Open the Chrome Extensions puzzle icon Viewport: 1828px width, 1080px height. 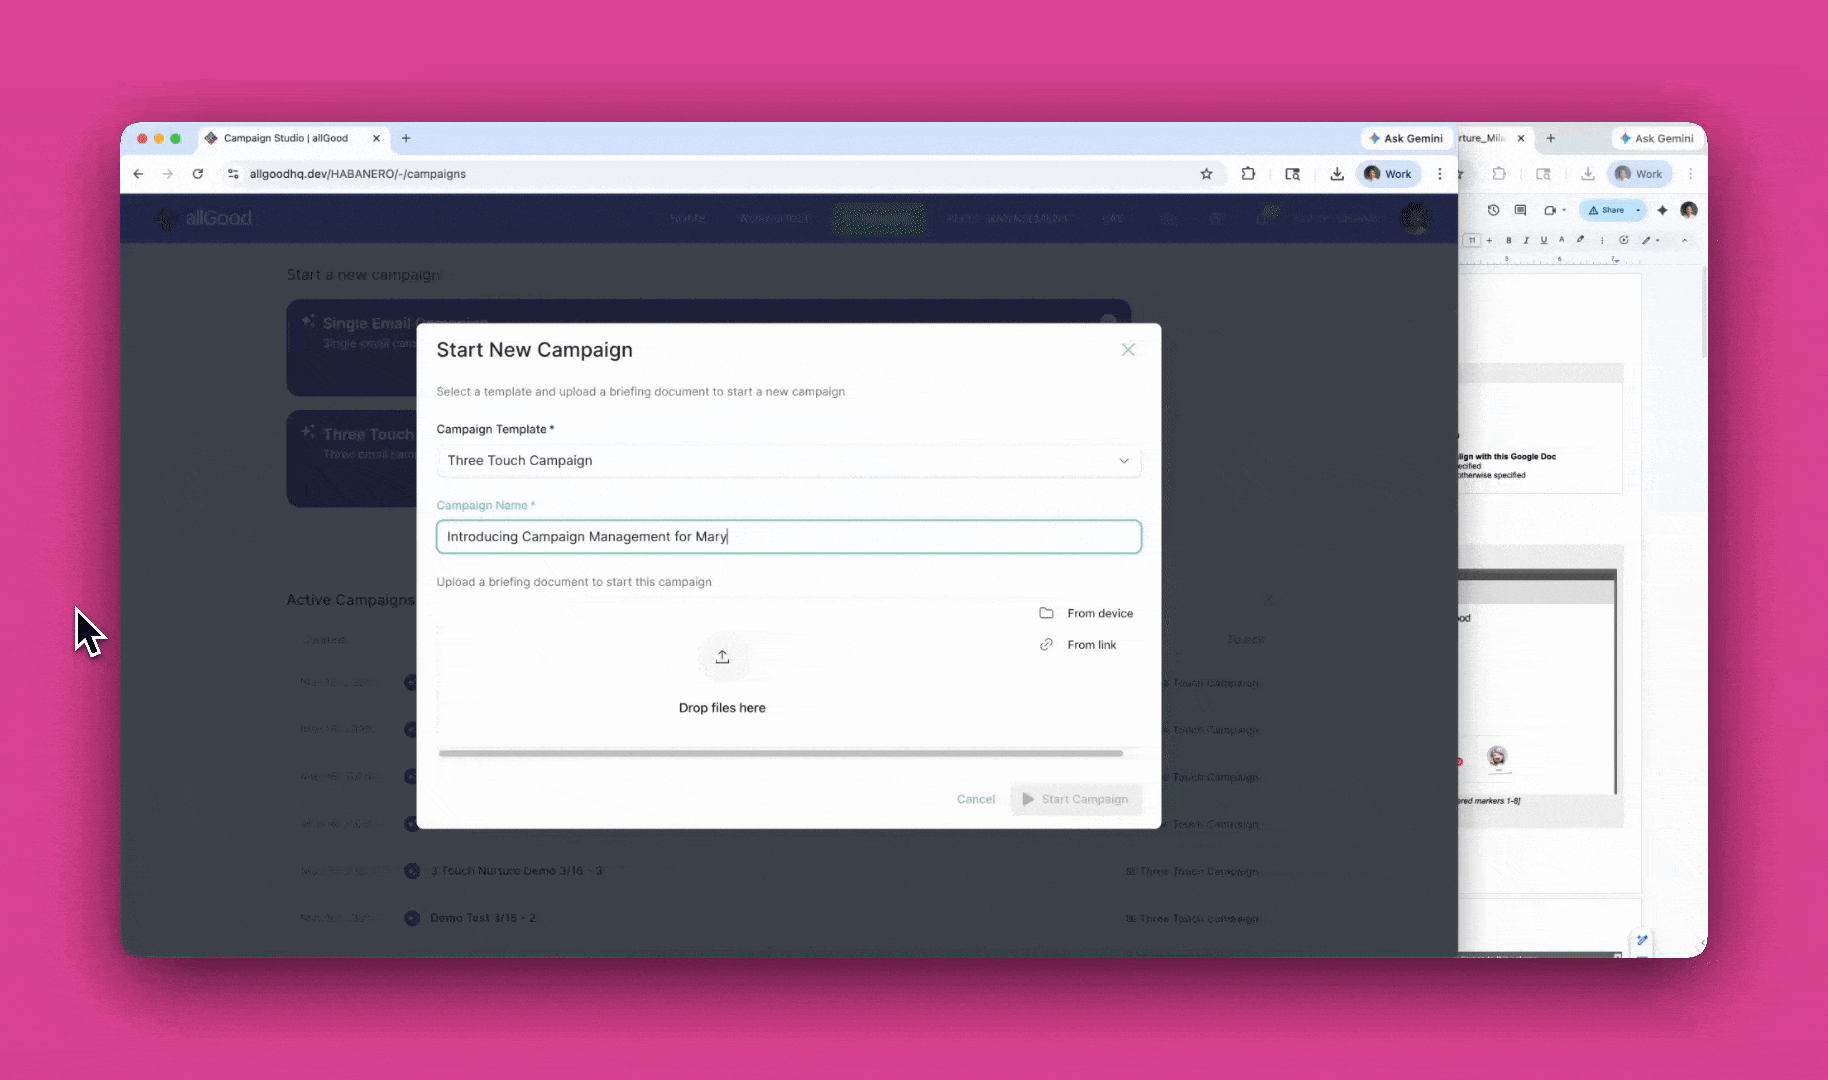pos(1248,174)
